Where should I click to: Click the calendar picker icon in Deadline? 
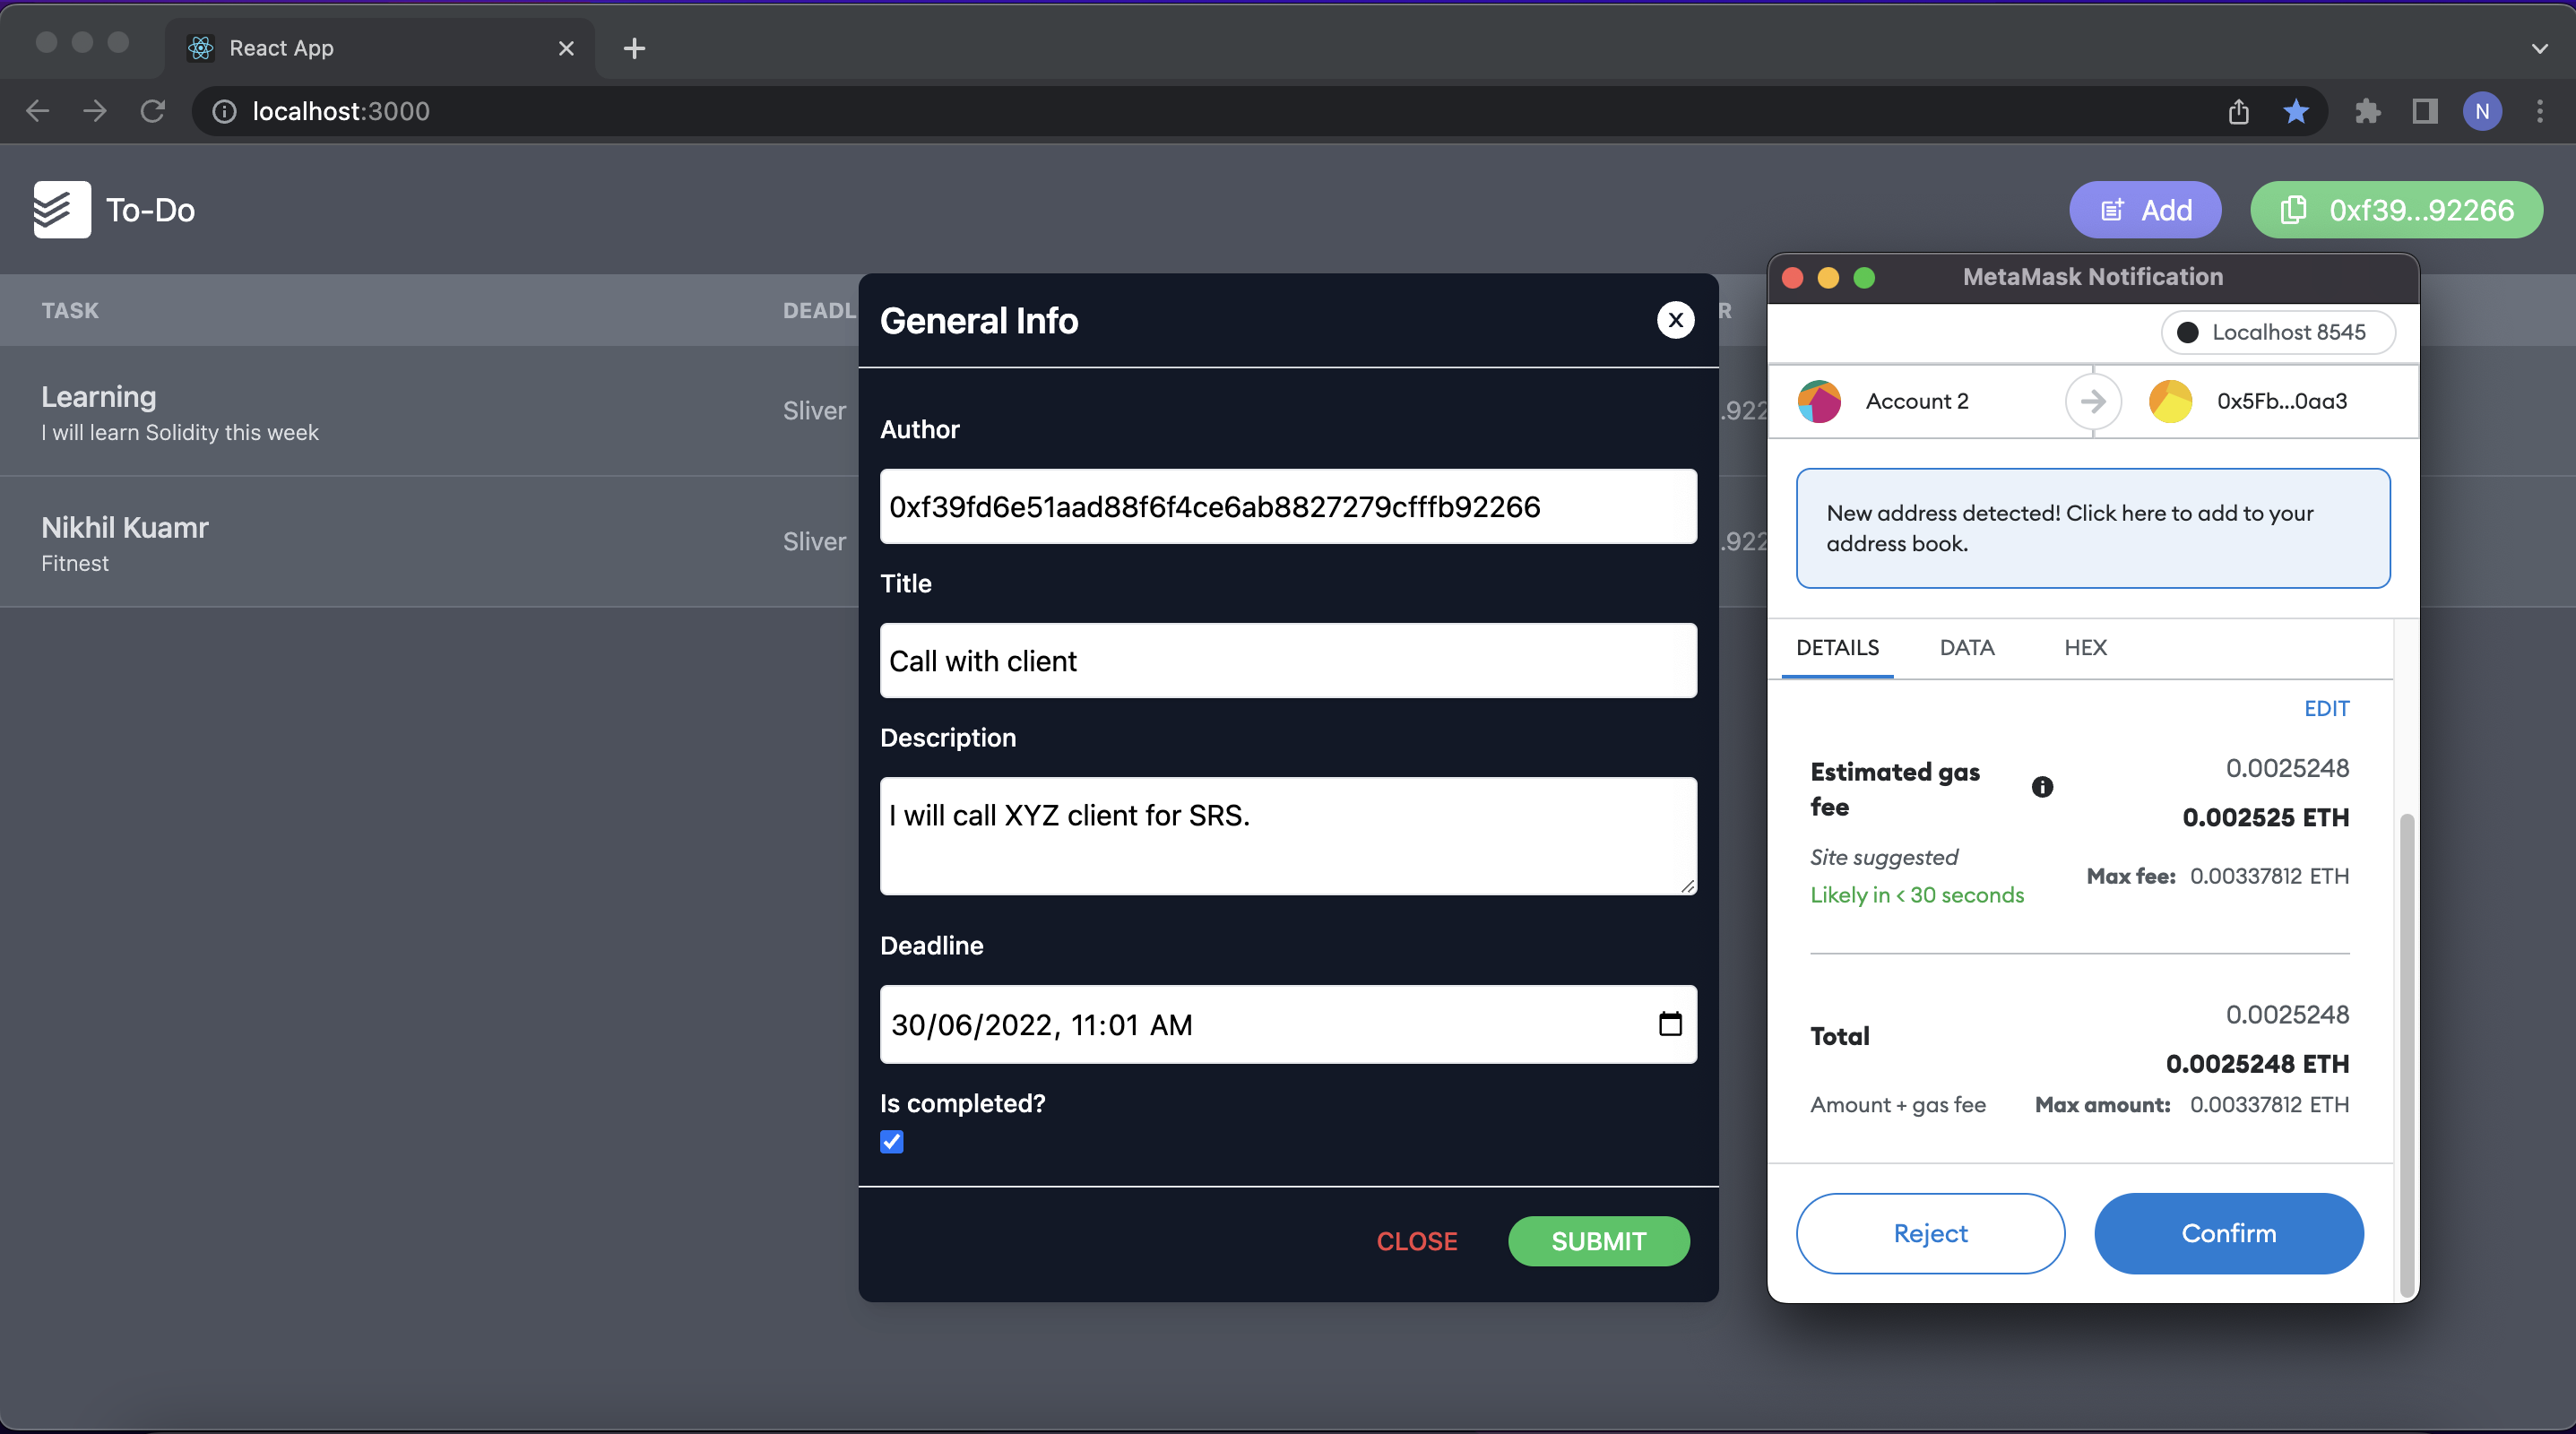point(1669,1023)
